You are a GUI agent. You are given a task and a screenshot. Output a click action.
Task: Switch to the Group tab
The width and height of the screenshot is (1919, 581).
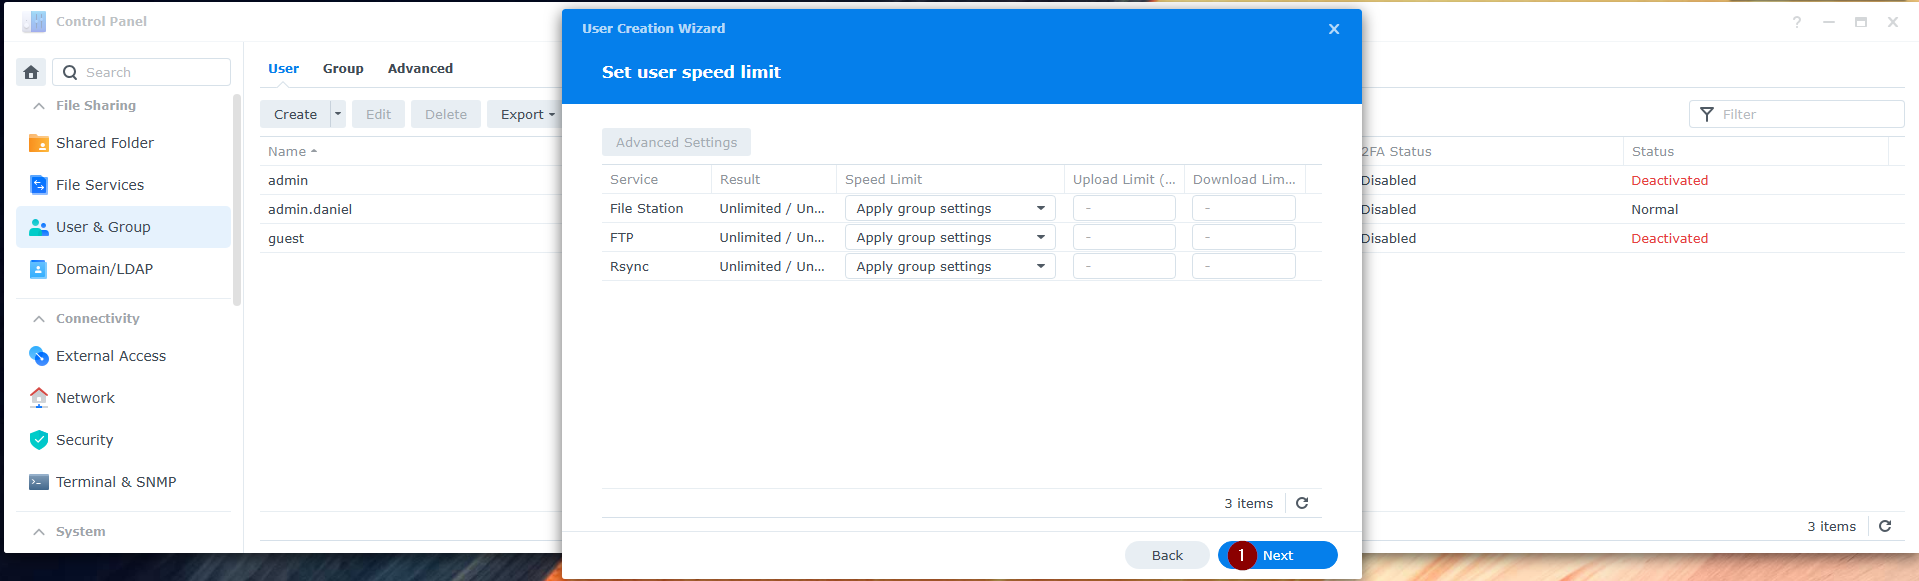pos(343,68)
